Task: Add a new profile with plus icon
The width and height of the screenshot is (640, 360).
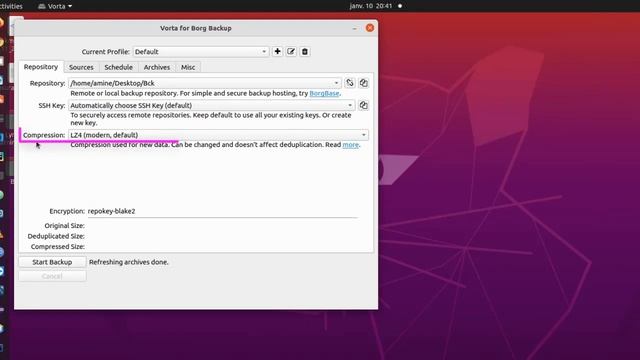Action: (278, 51)
